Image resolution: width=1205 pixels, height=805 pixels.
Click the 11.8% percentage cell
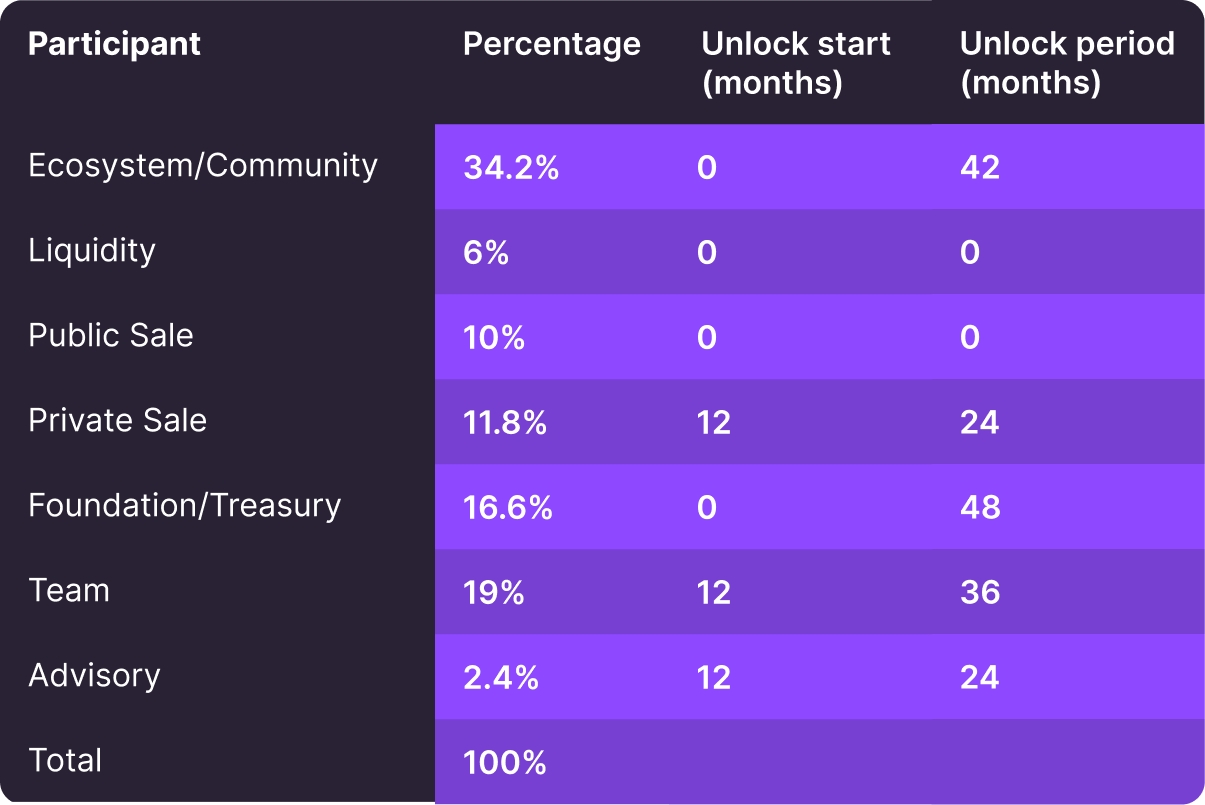tap(505, 422)
